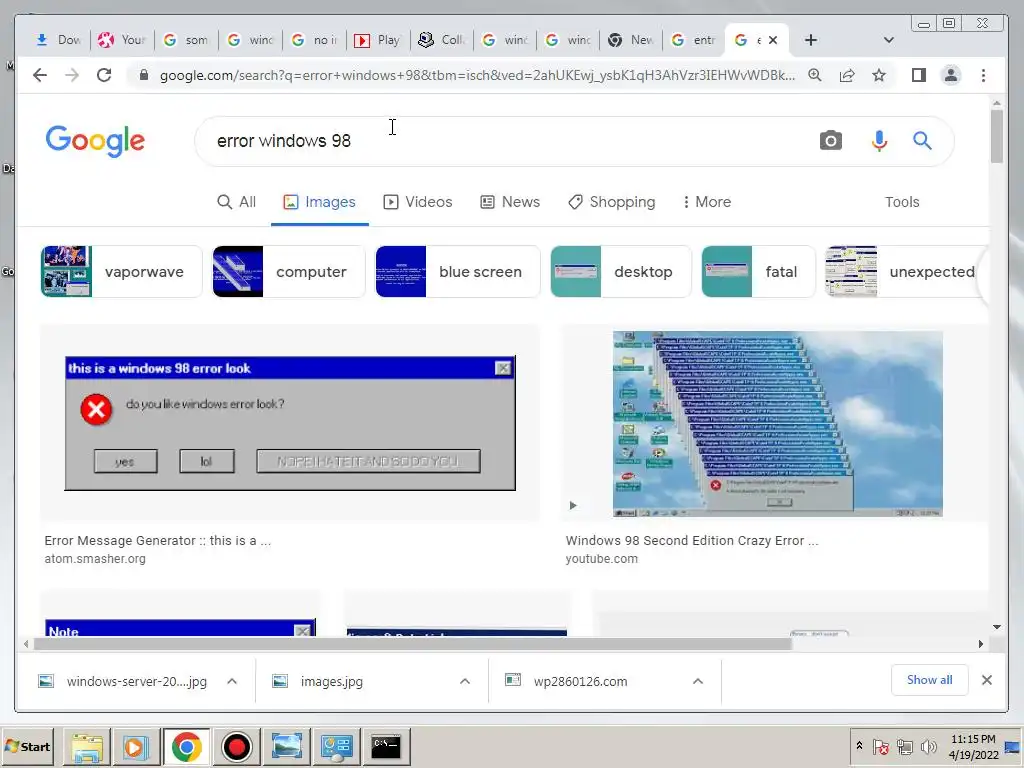Screen dimensions: 1024x768
Task: Open the zoom magnifier icon in address bar
Action: point(814,75)
